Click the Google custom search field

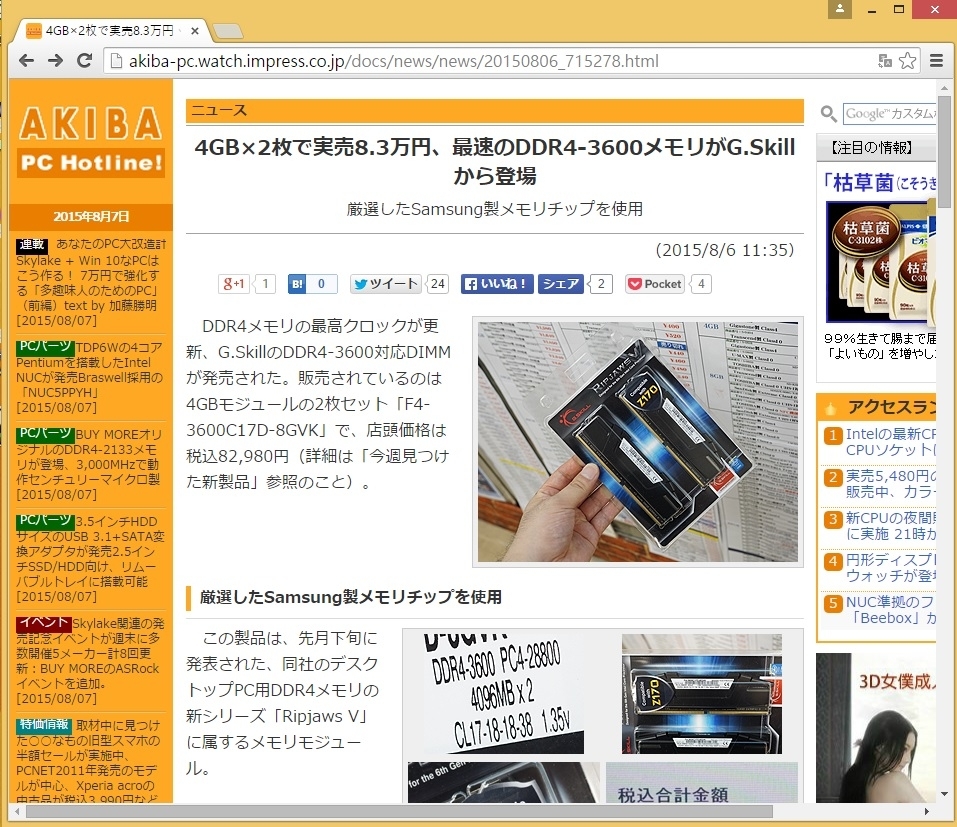(x=890, y=114)
